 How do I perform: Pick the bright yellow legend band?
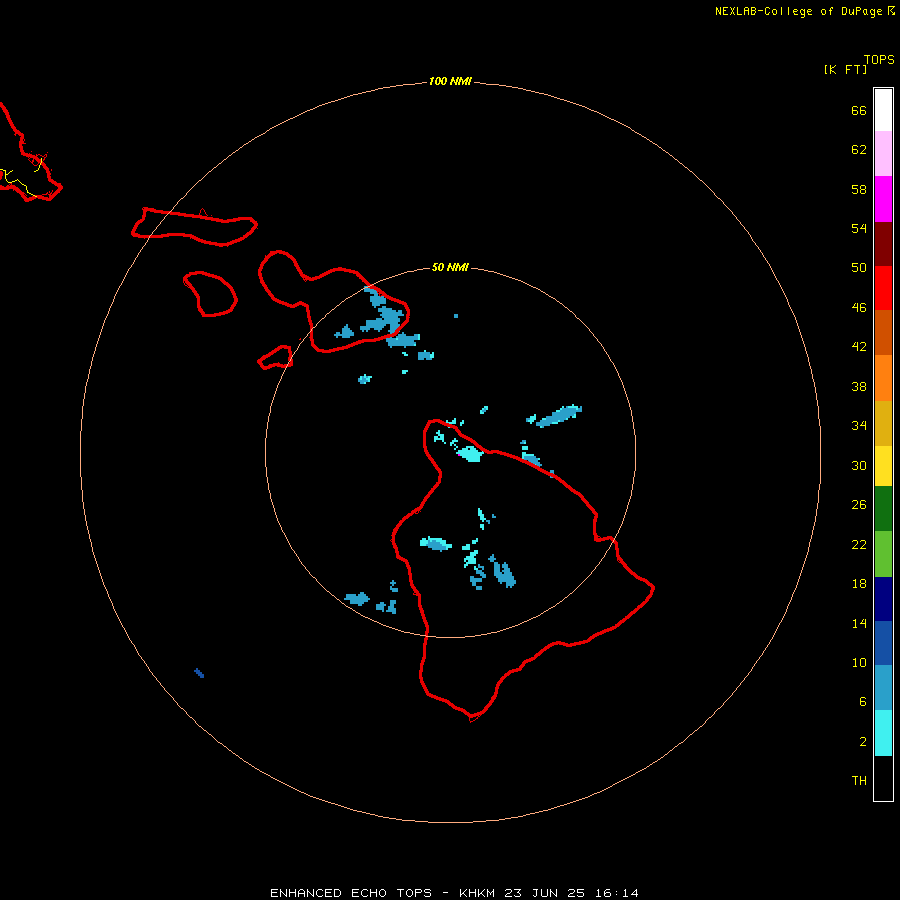883,466
